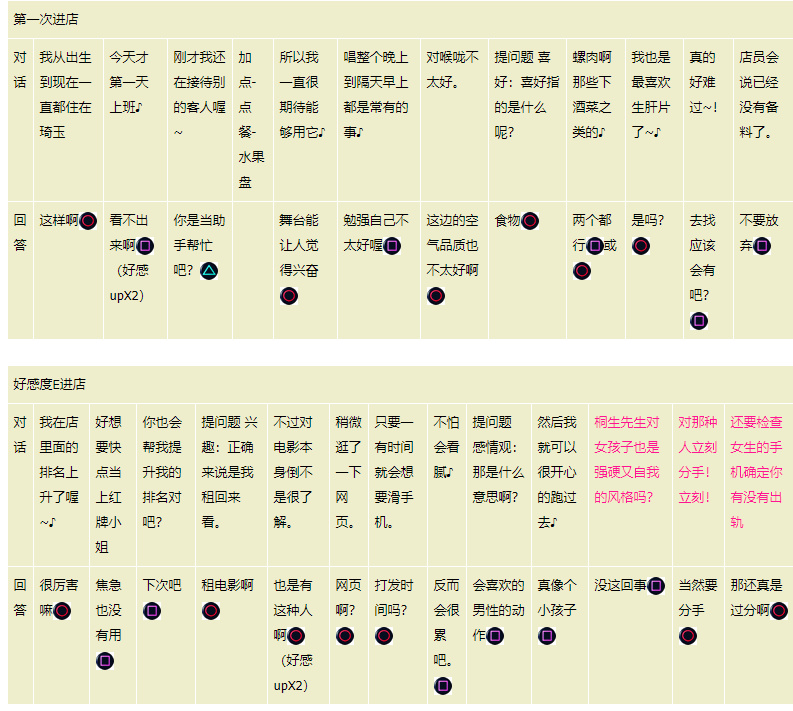Screen dimensions: 793x711
Task: Select the circle icon under 是吗?
Action: [x=641, y=246]
